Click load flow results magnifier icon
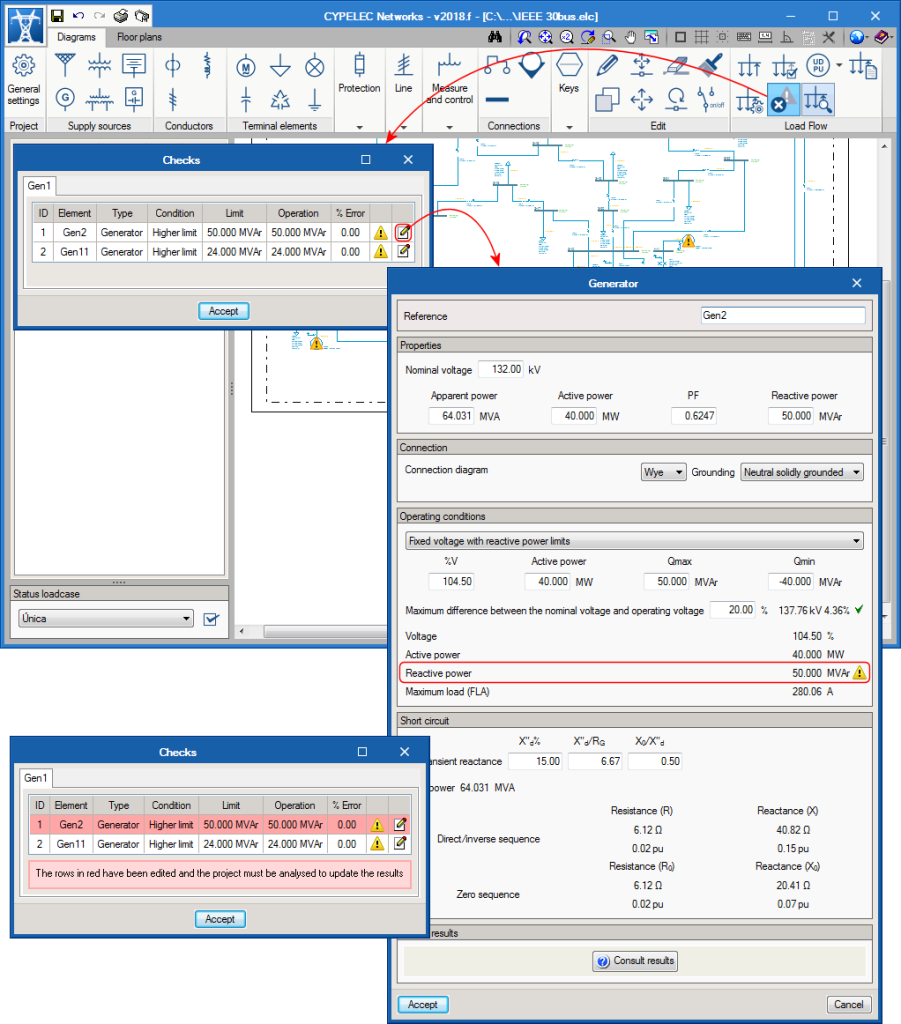901x1024 pixels. (817, 100)
